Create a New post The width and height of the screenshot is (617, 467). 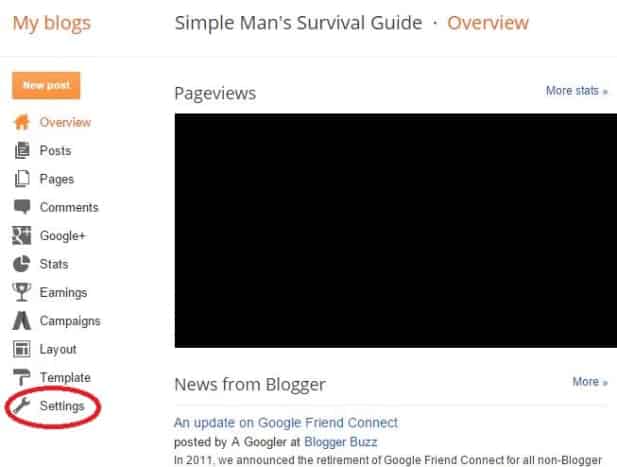46,85
